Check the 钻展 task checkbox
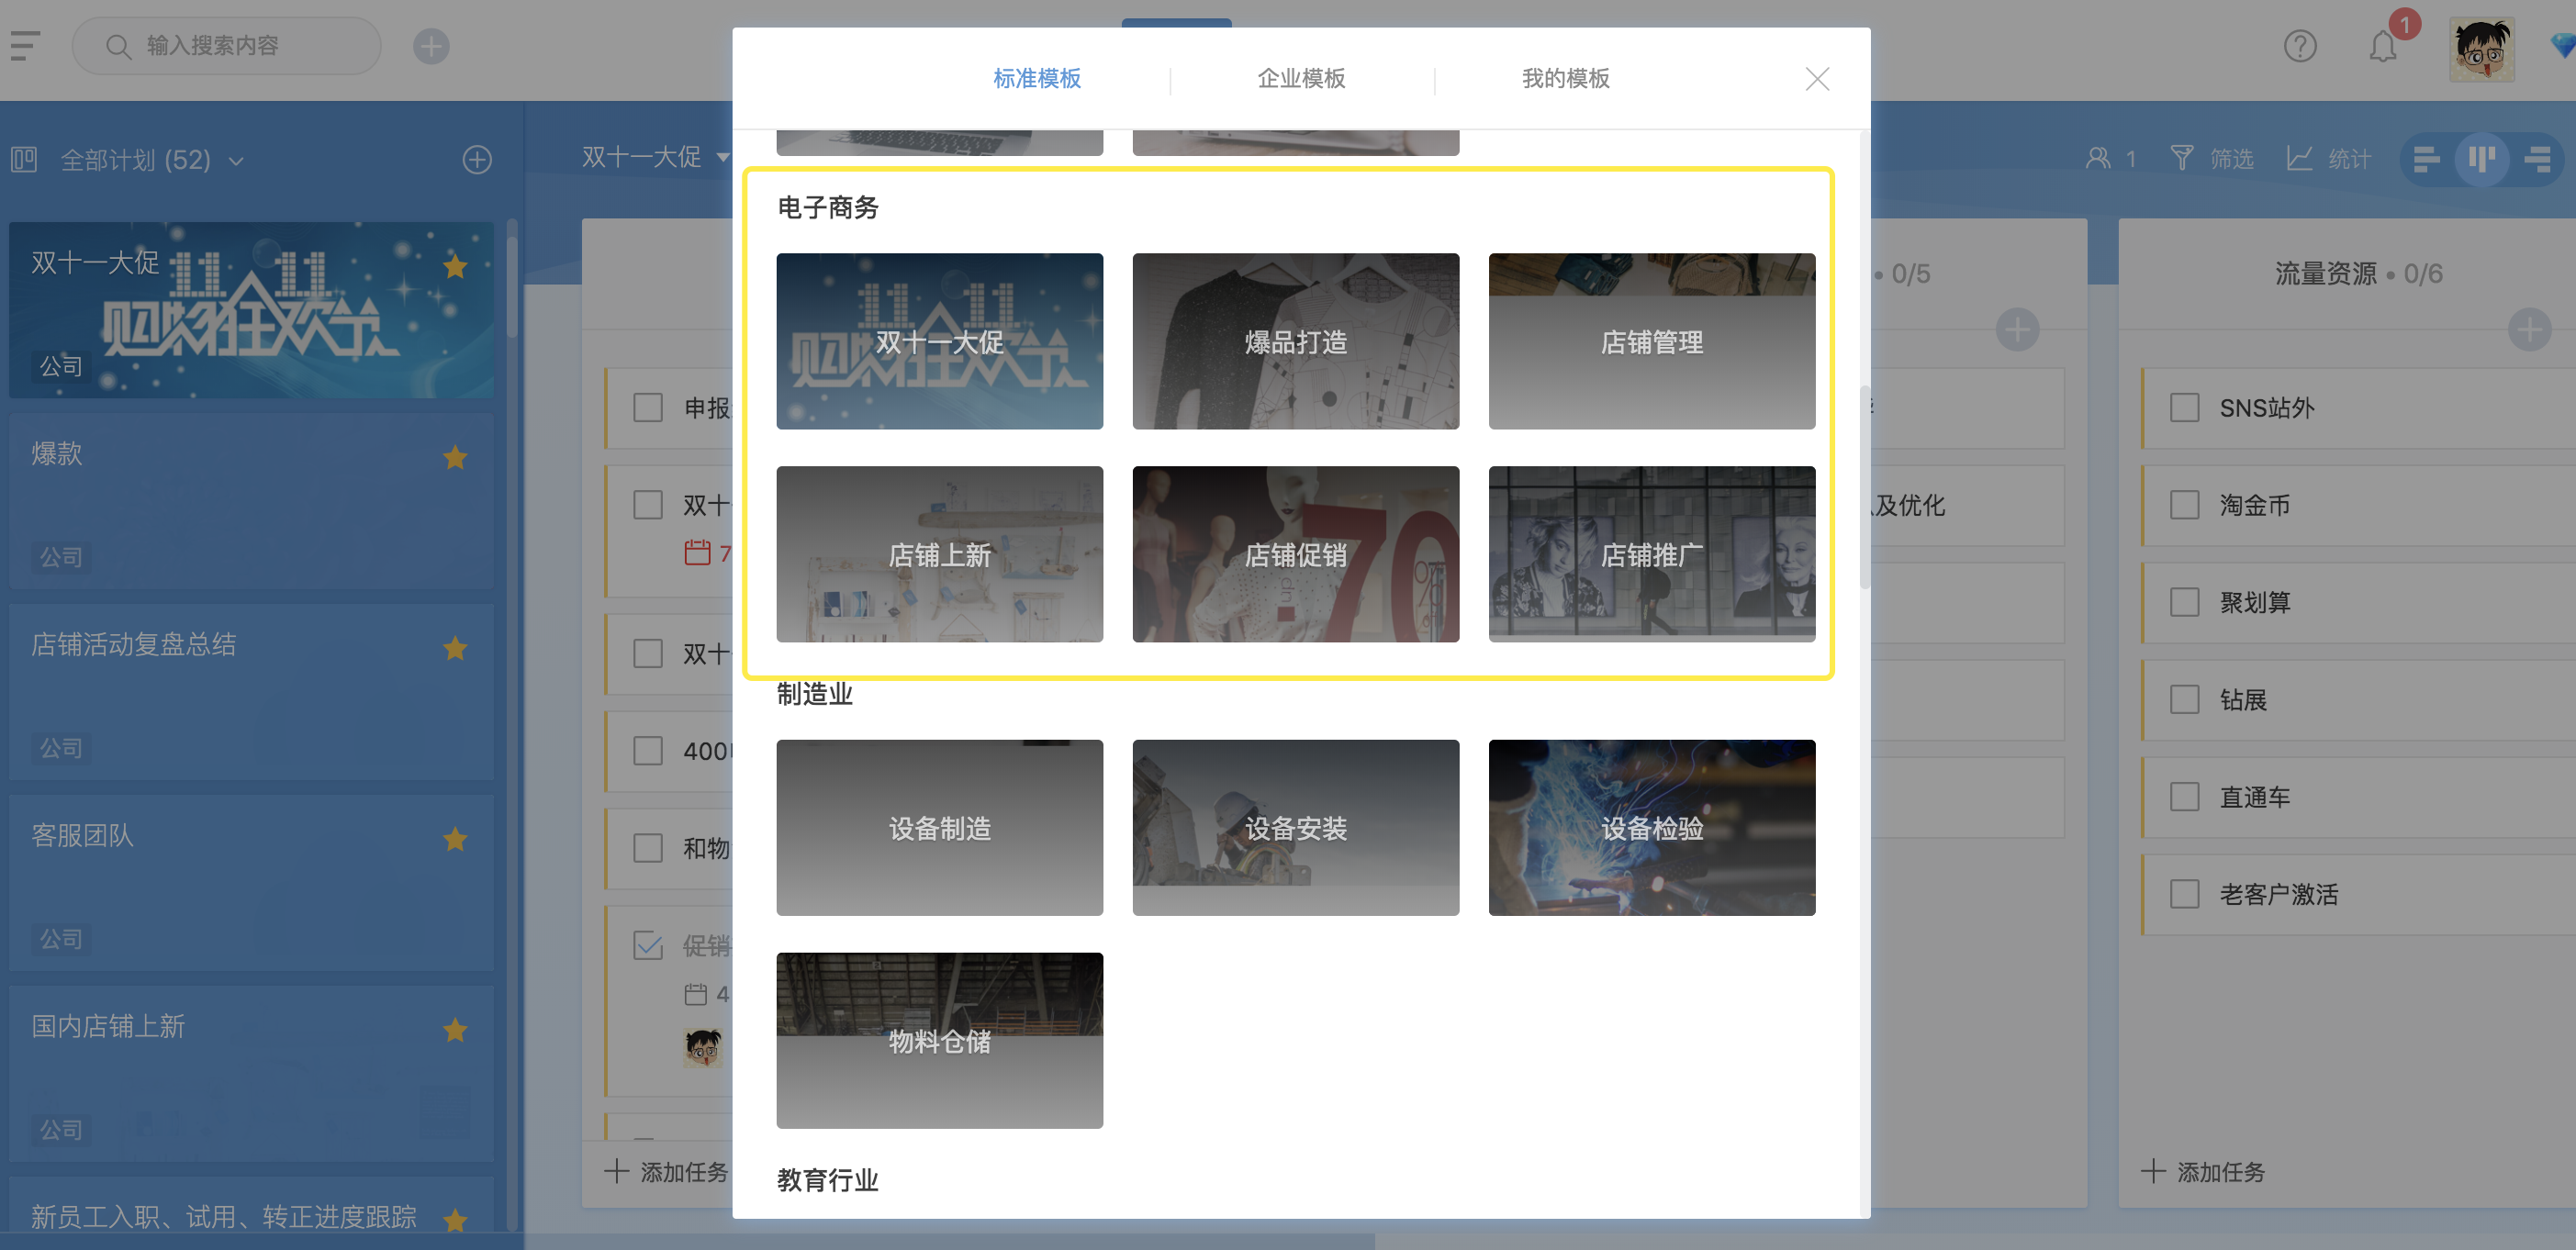Viewport: 2576px width, 1250px height. point(2184,699)
